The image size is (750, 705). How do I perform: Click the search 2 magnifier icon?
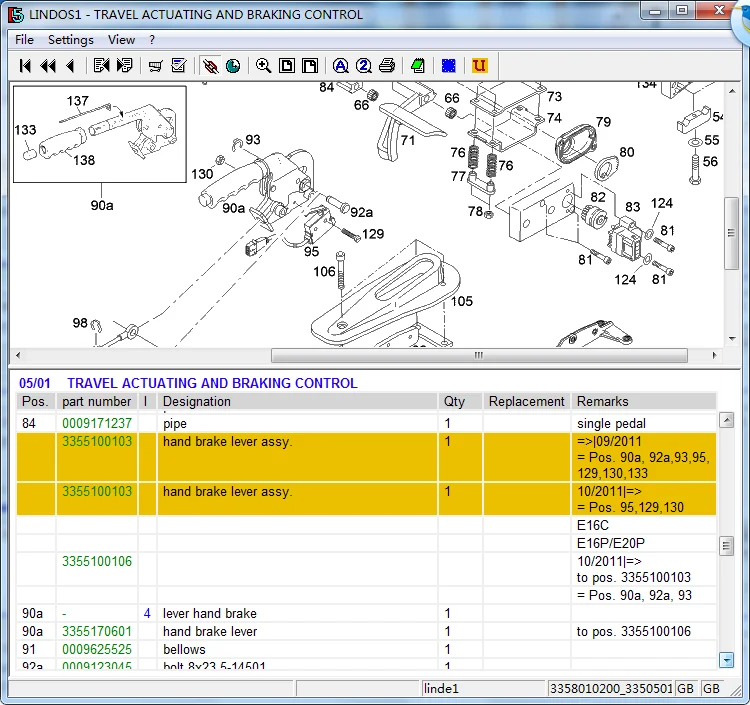pos(364,66)
